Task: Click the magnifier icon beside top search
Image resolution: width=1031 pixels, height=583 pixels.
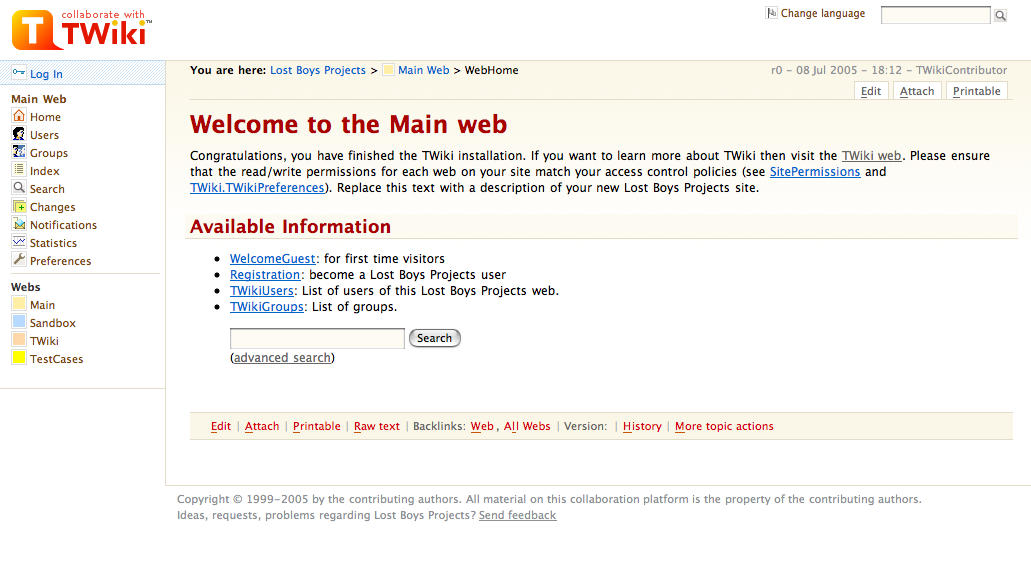Action: point(1000,15)
